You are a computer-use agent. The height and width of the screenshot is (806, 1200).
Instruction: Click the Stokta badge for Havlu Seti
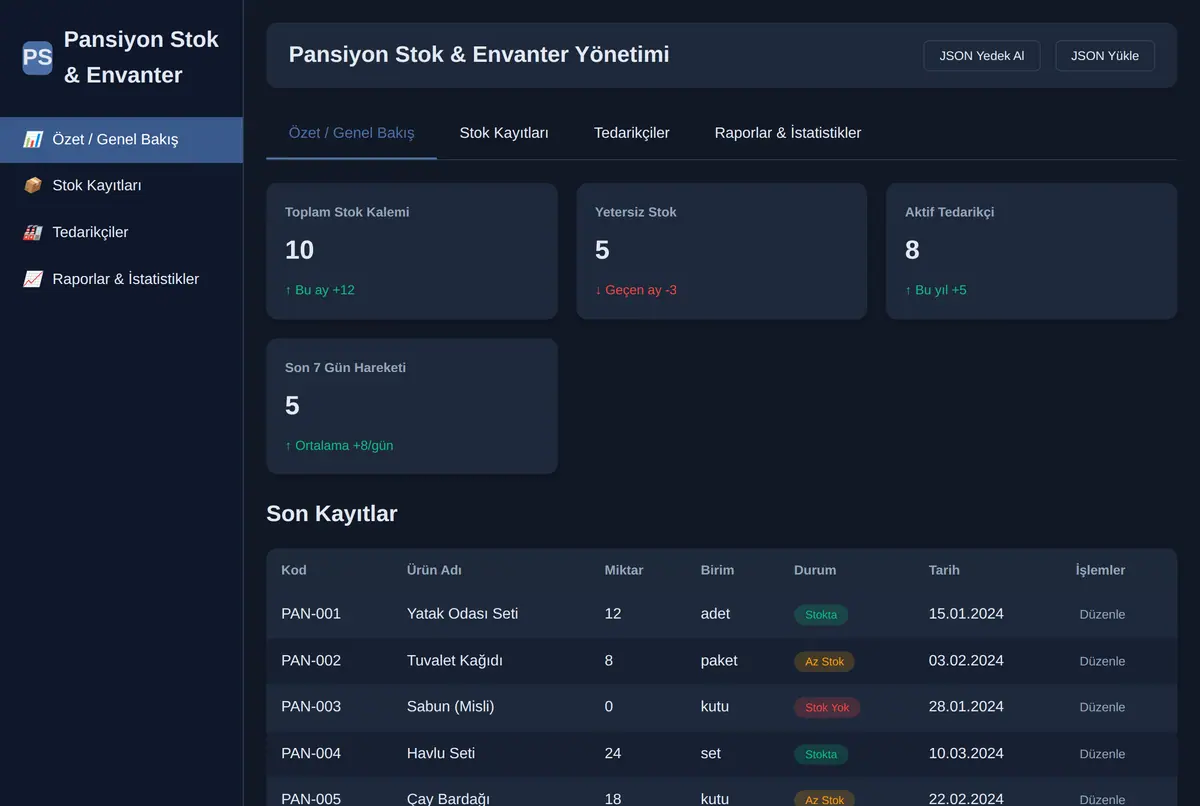click(821, 754)
